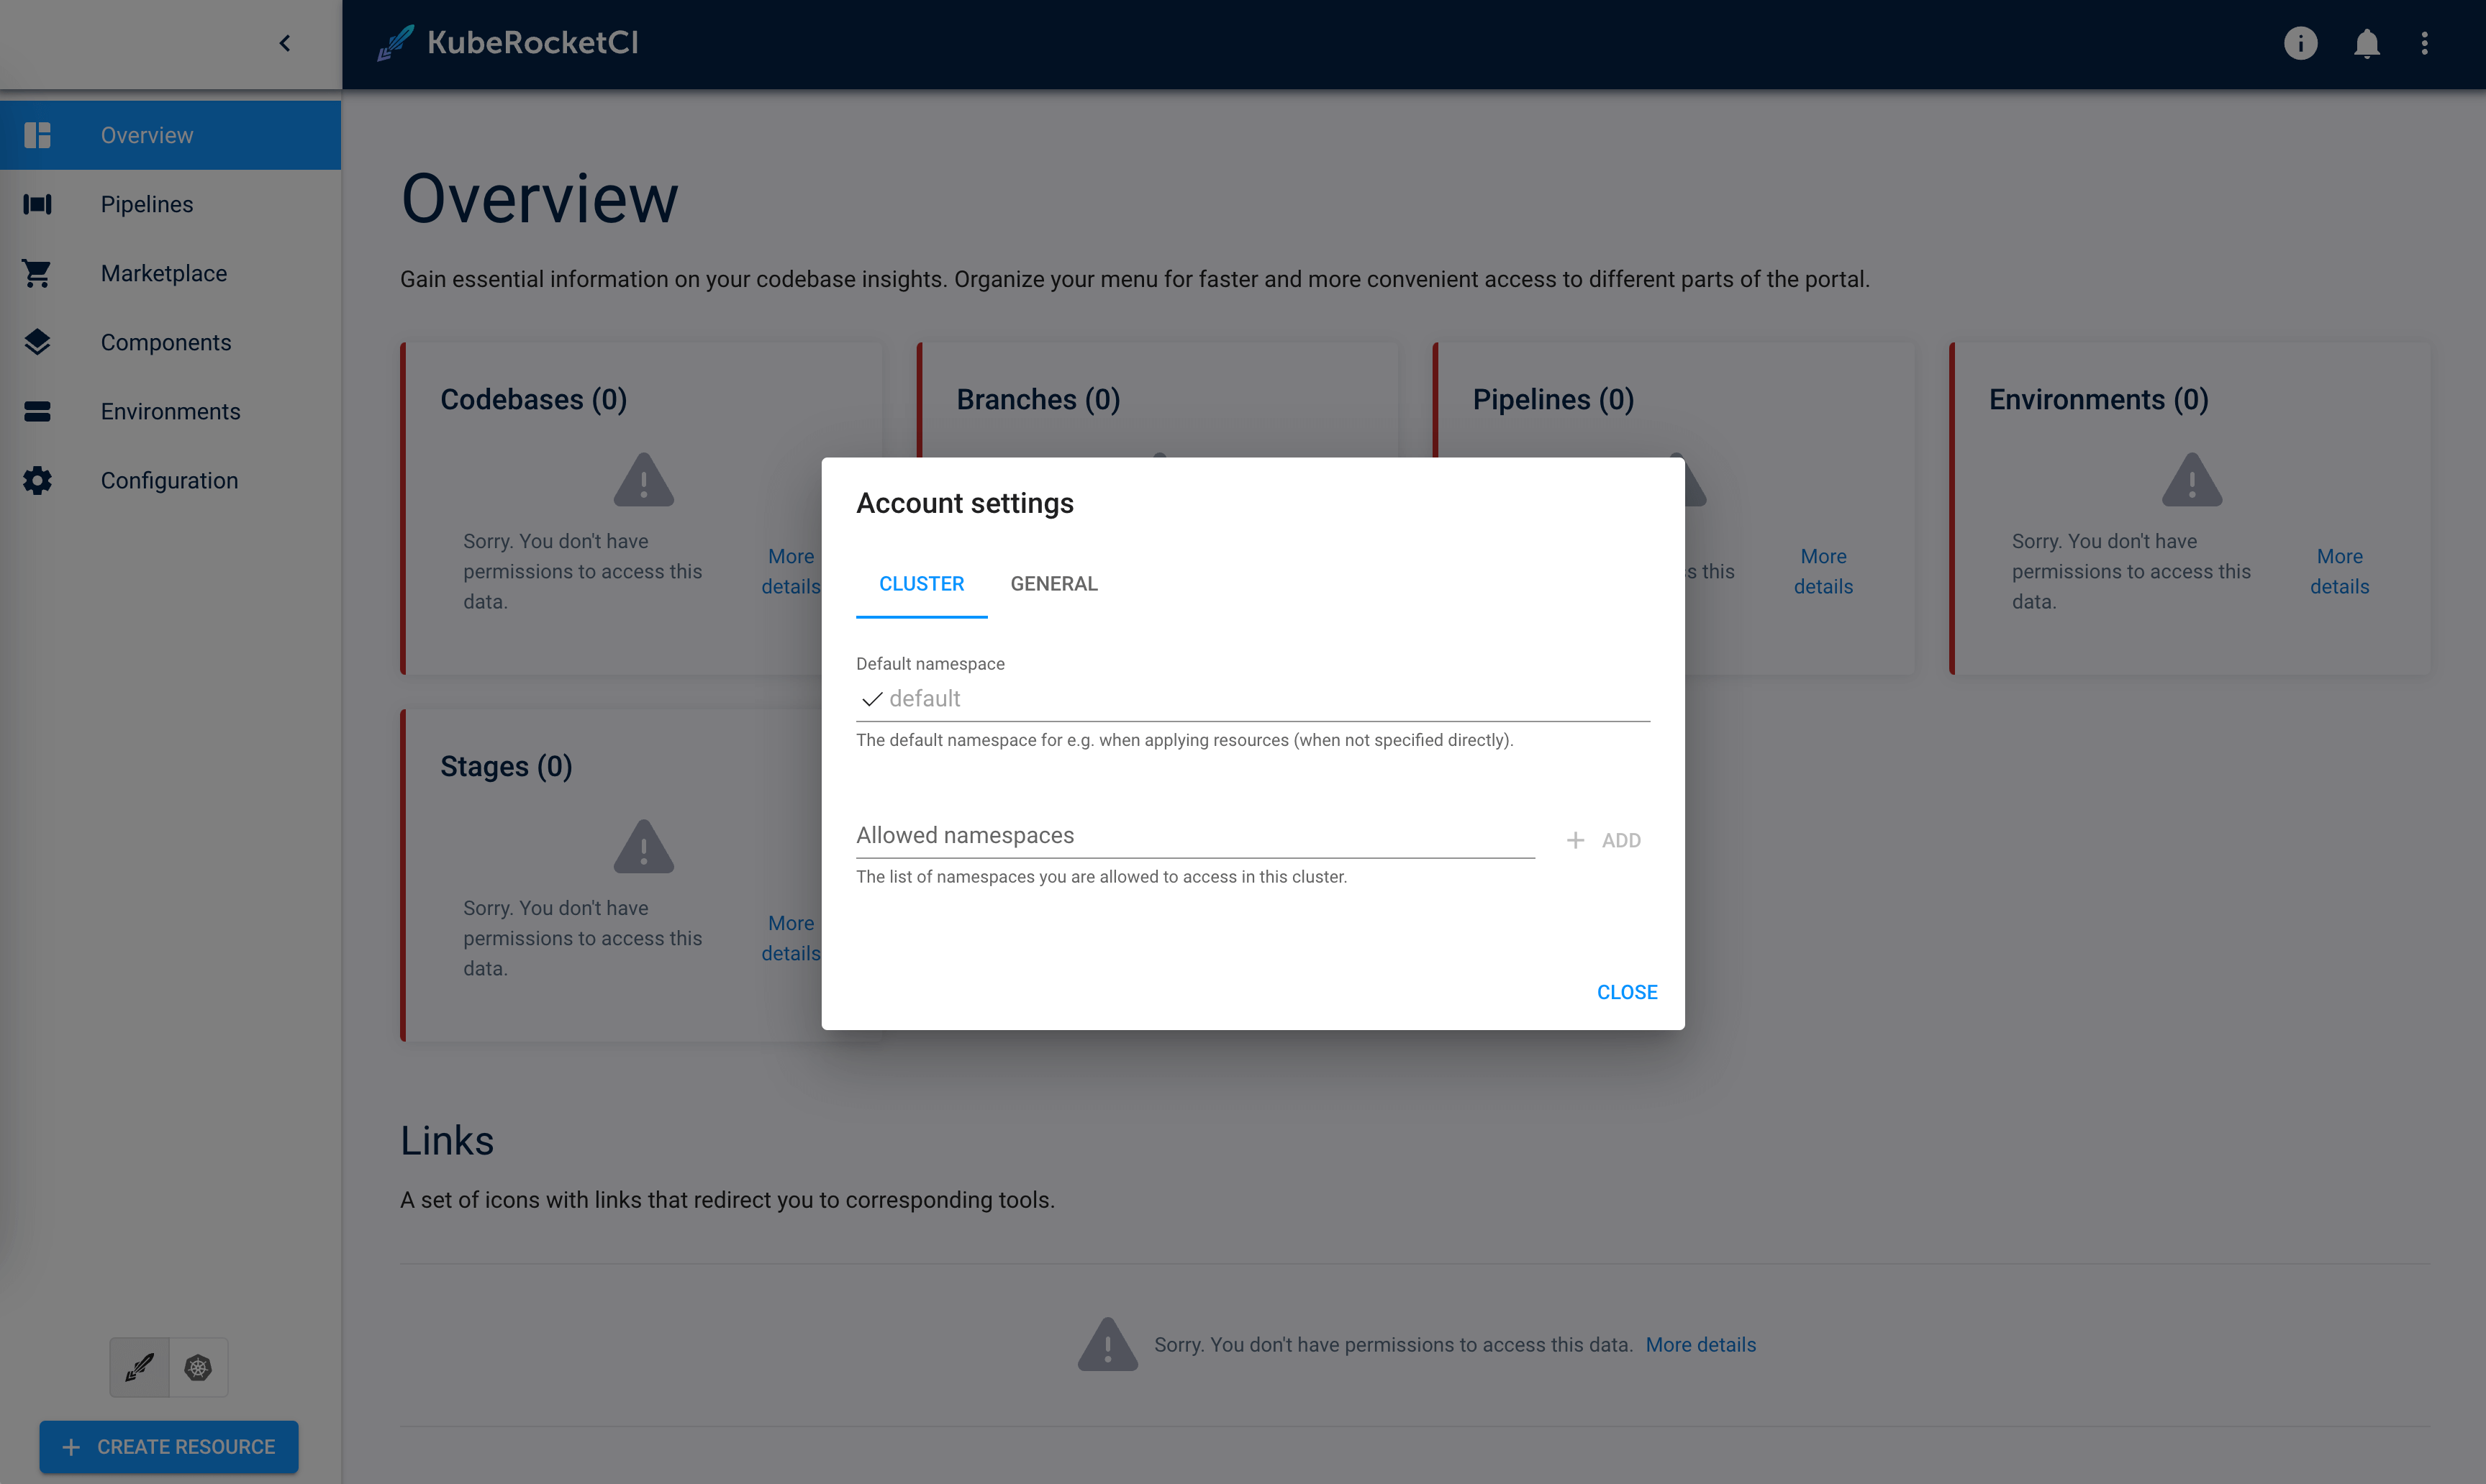Click the KubeRocketCI logo icon
This screenshot has height=1484, width=2486.
394,42
